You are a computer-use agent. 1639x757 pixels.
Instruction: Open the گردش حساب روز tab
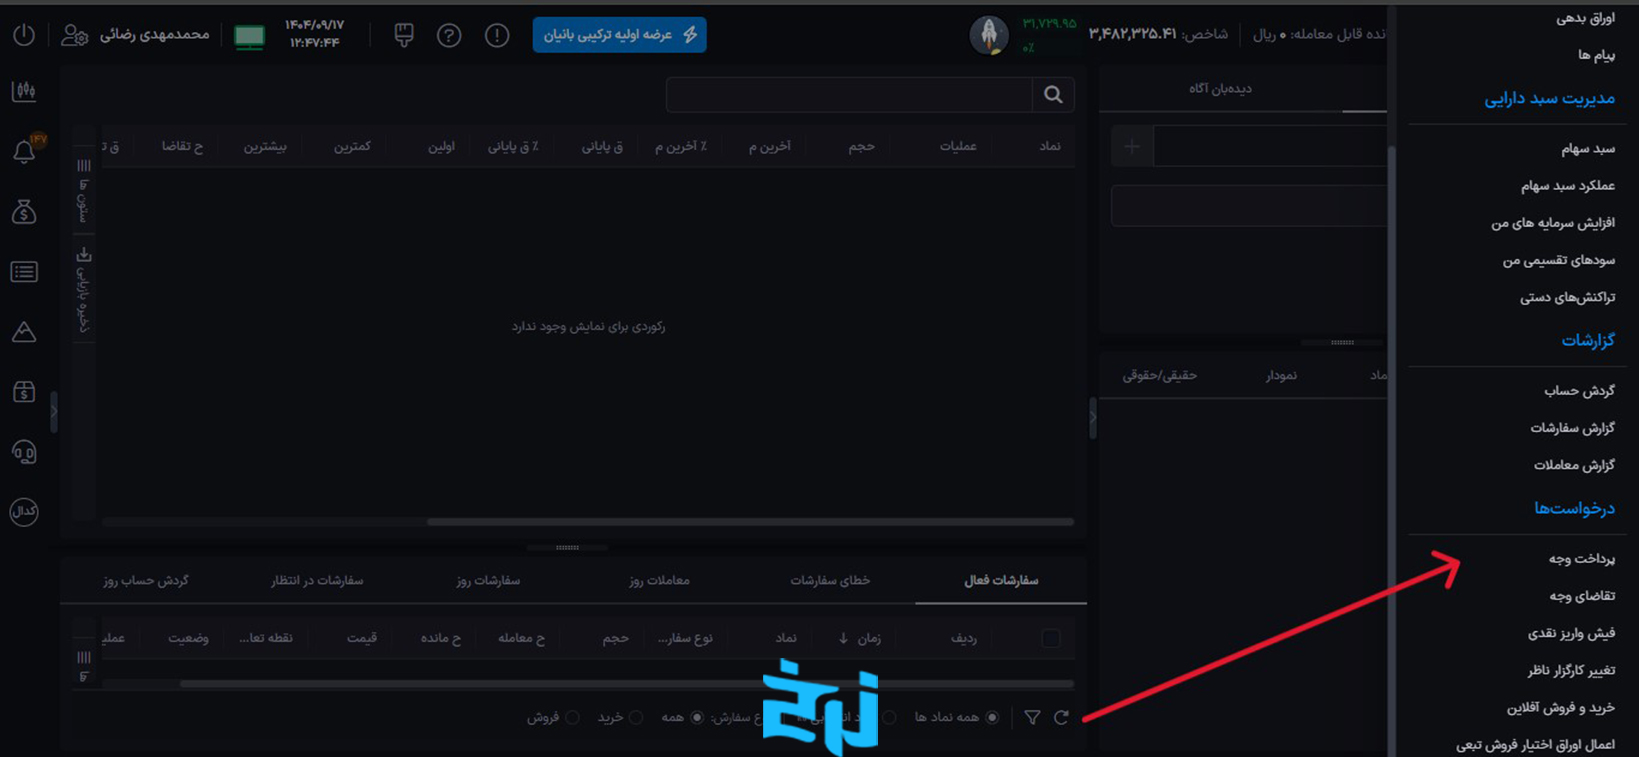pyautogui.click(x=146, y=580)
